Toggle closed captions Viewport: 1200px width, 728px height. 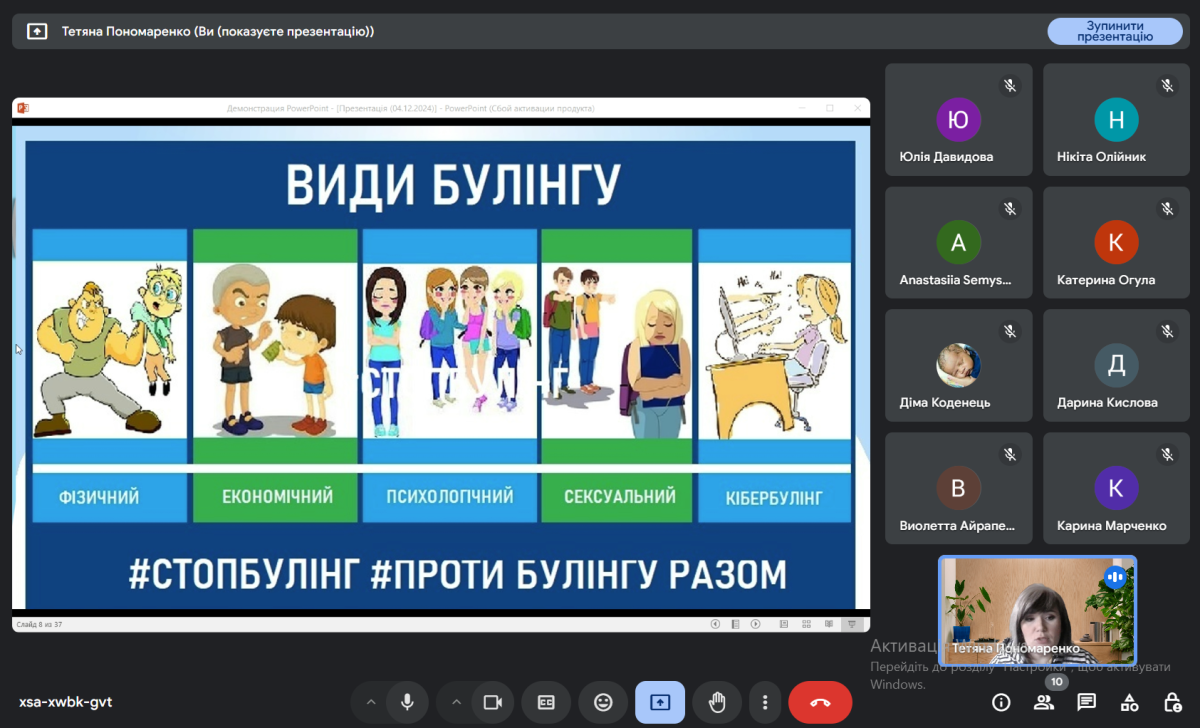click(546, 702)
